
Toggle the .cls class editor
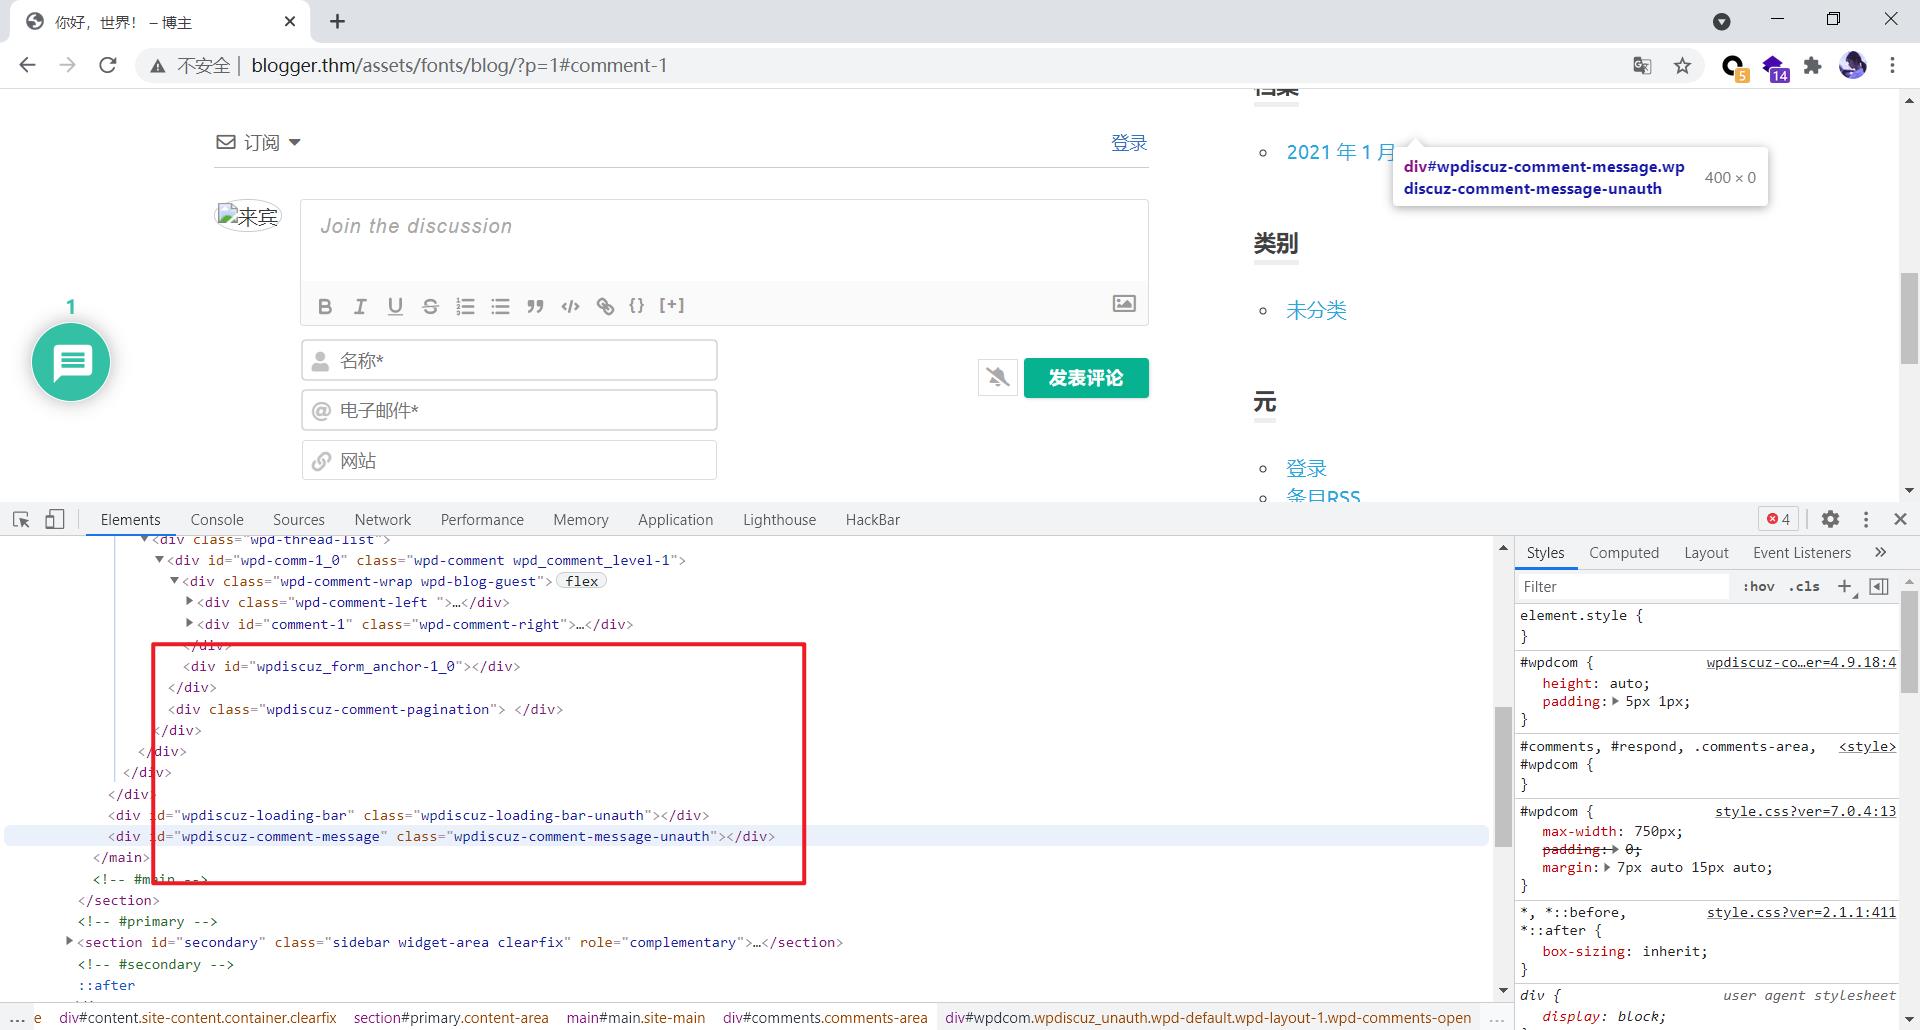coord(1804,587)
